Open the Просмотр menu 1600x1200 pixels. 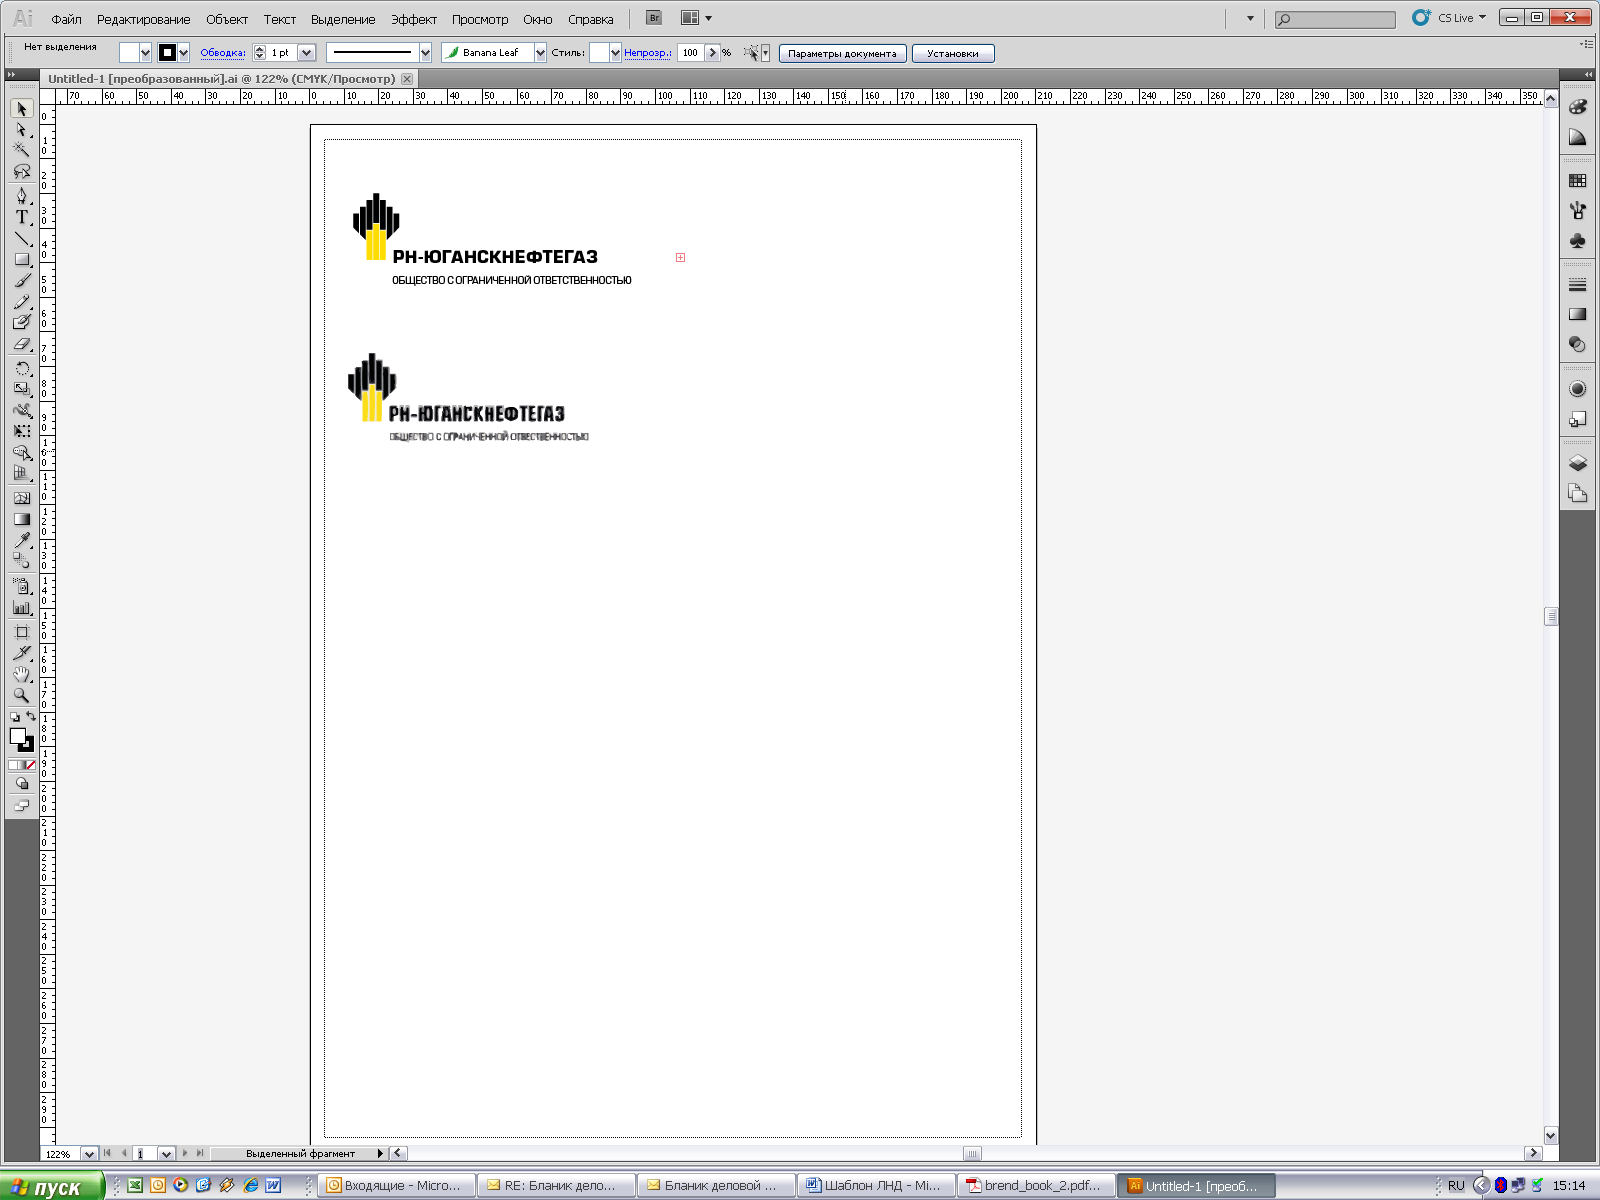tap(480, 19)
